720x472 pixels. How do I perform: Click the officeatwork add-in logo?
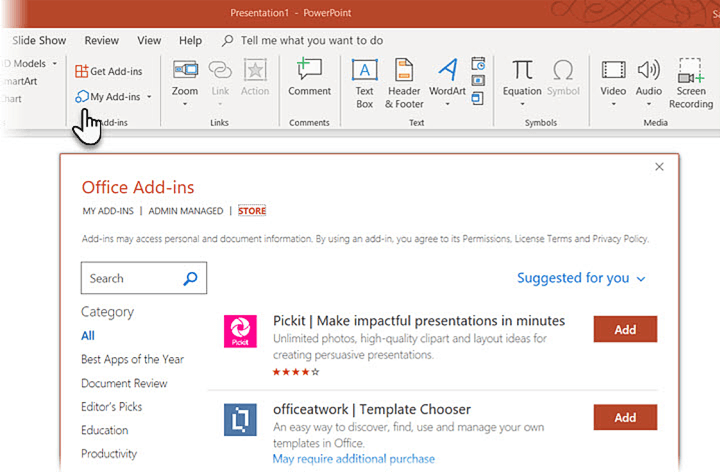click(240, 420)
